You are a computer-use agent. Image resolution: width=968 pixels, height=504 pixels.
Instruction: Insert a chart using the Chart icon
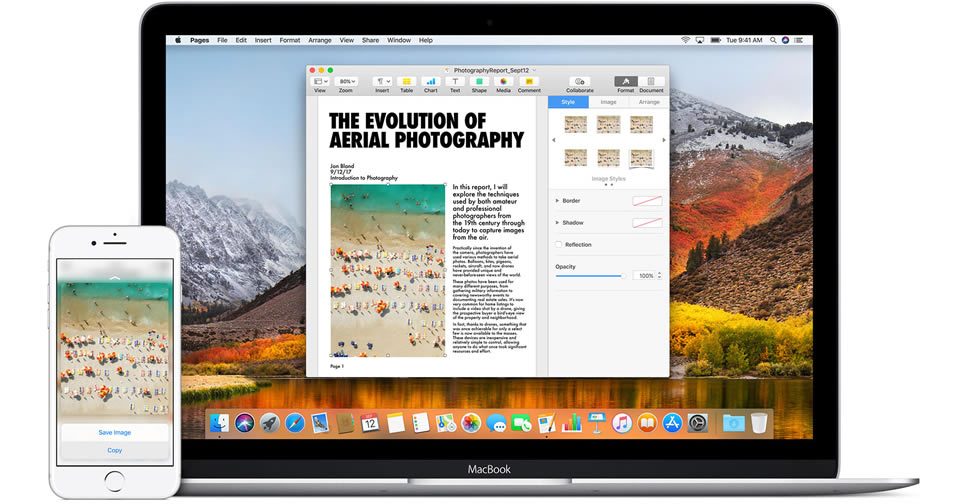(x=430, y=82)
